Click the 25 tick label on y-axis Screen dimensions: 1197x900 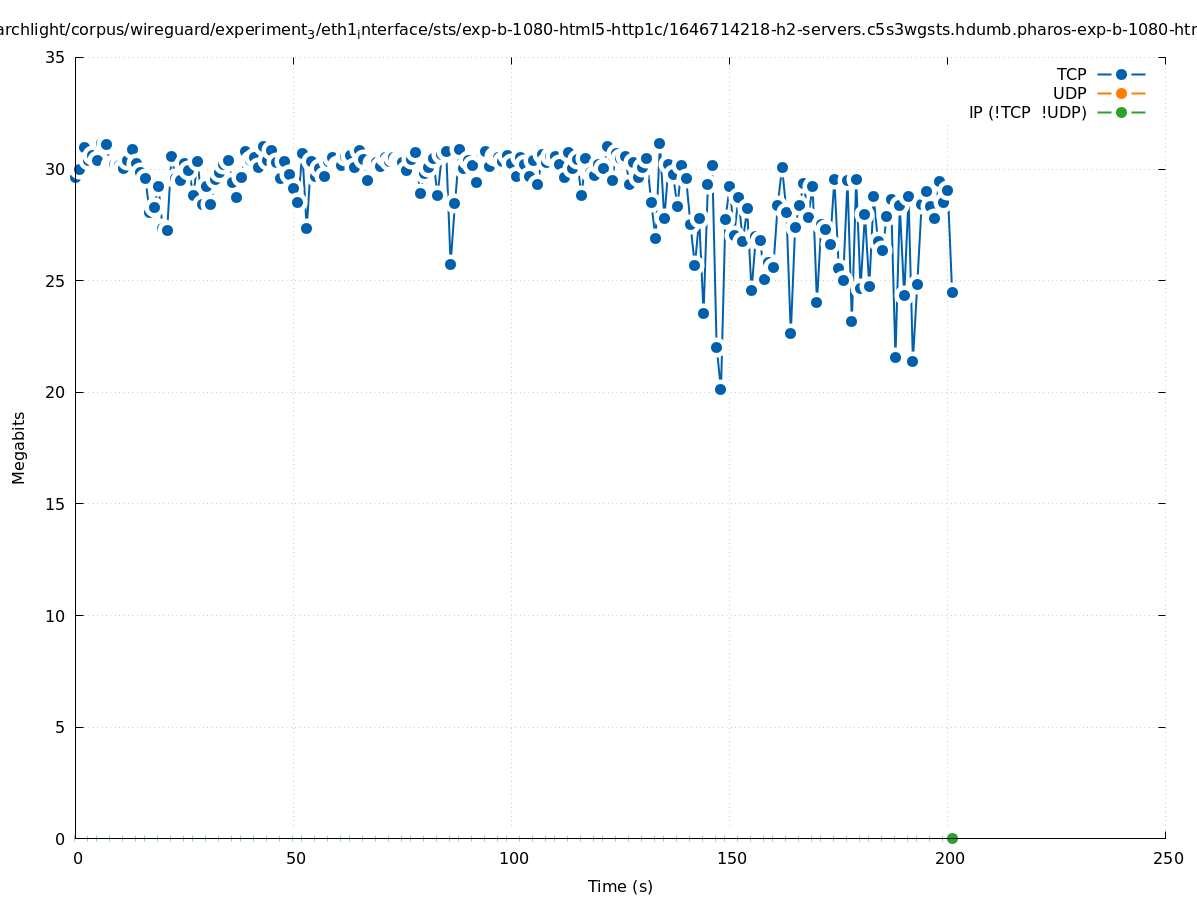[x=55, y=281]
